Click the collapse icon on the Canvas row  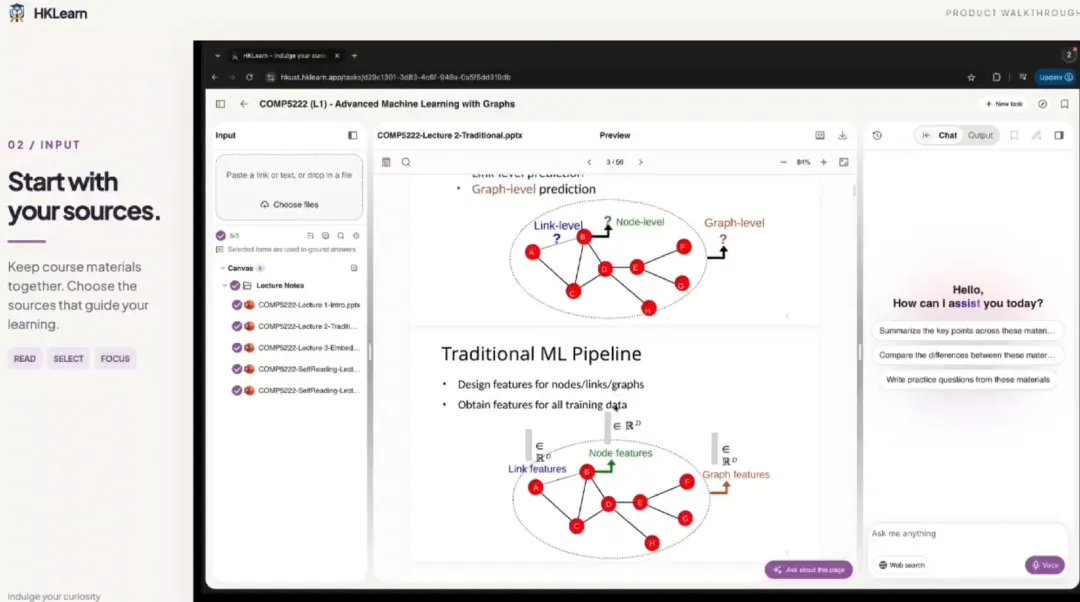point(354,268)
